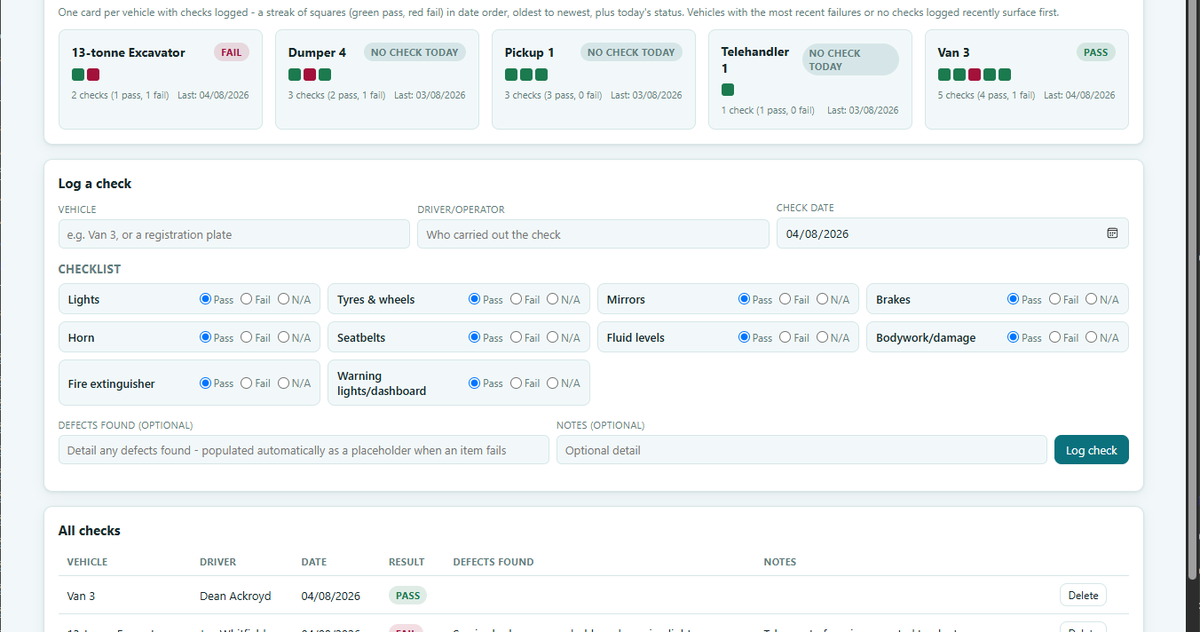Select Fail for Seatbelts

click(516, 337)
